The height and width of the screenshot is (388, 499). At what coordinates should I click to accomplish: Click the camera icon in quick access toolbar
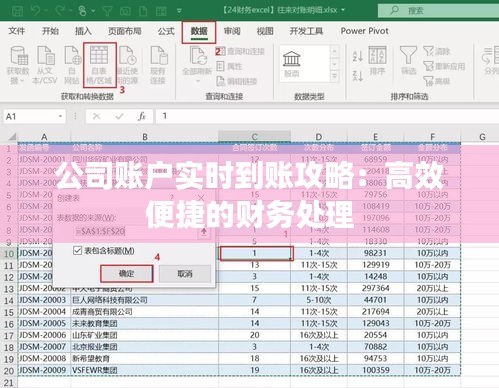125,11
